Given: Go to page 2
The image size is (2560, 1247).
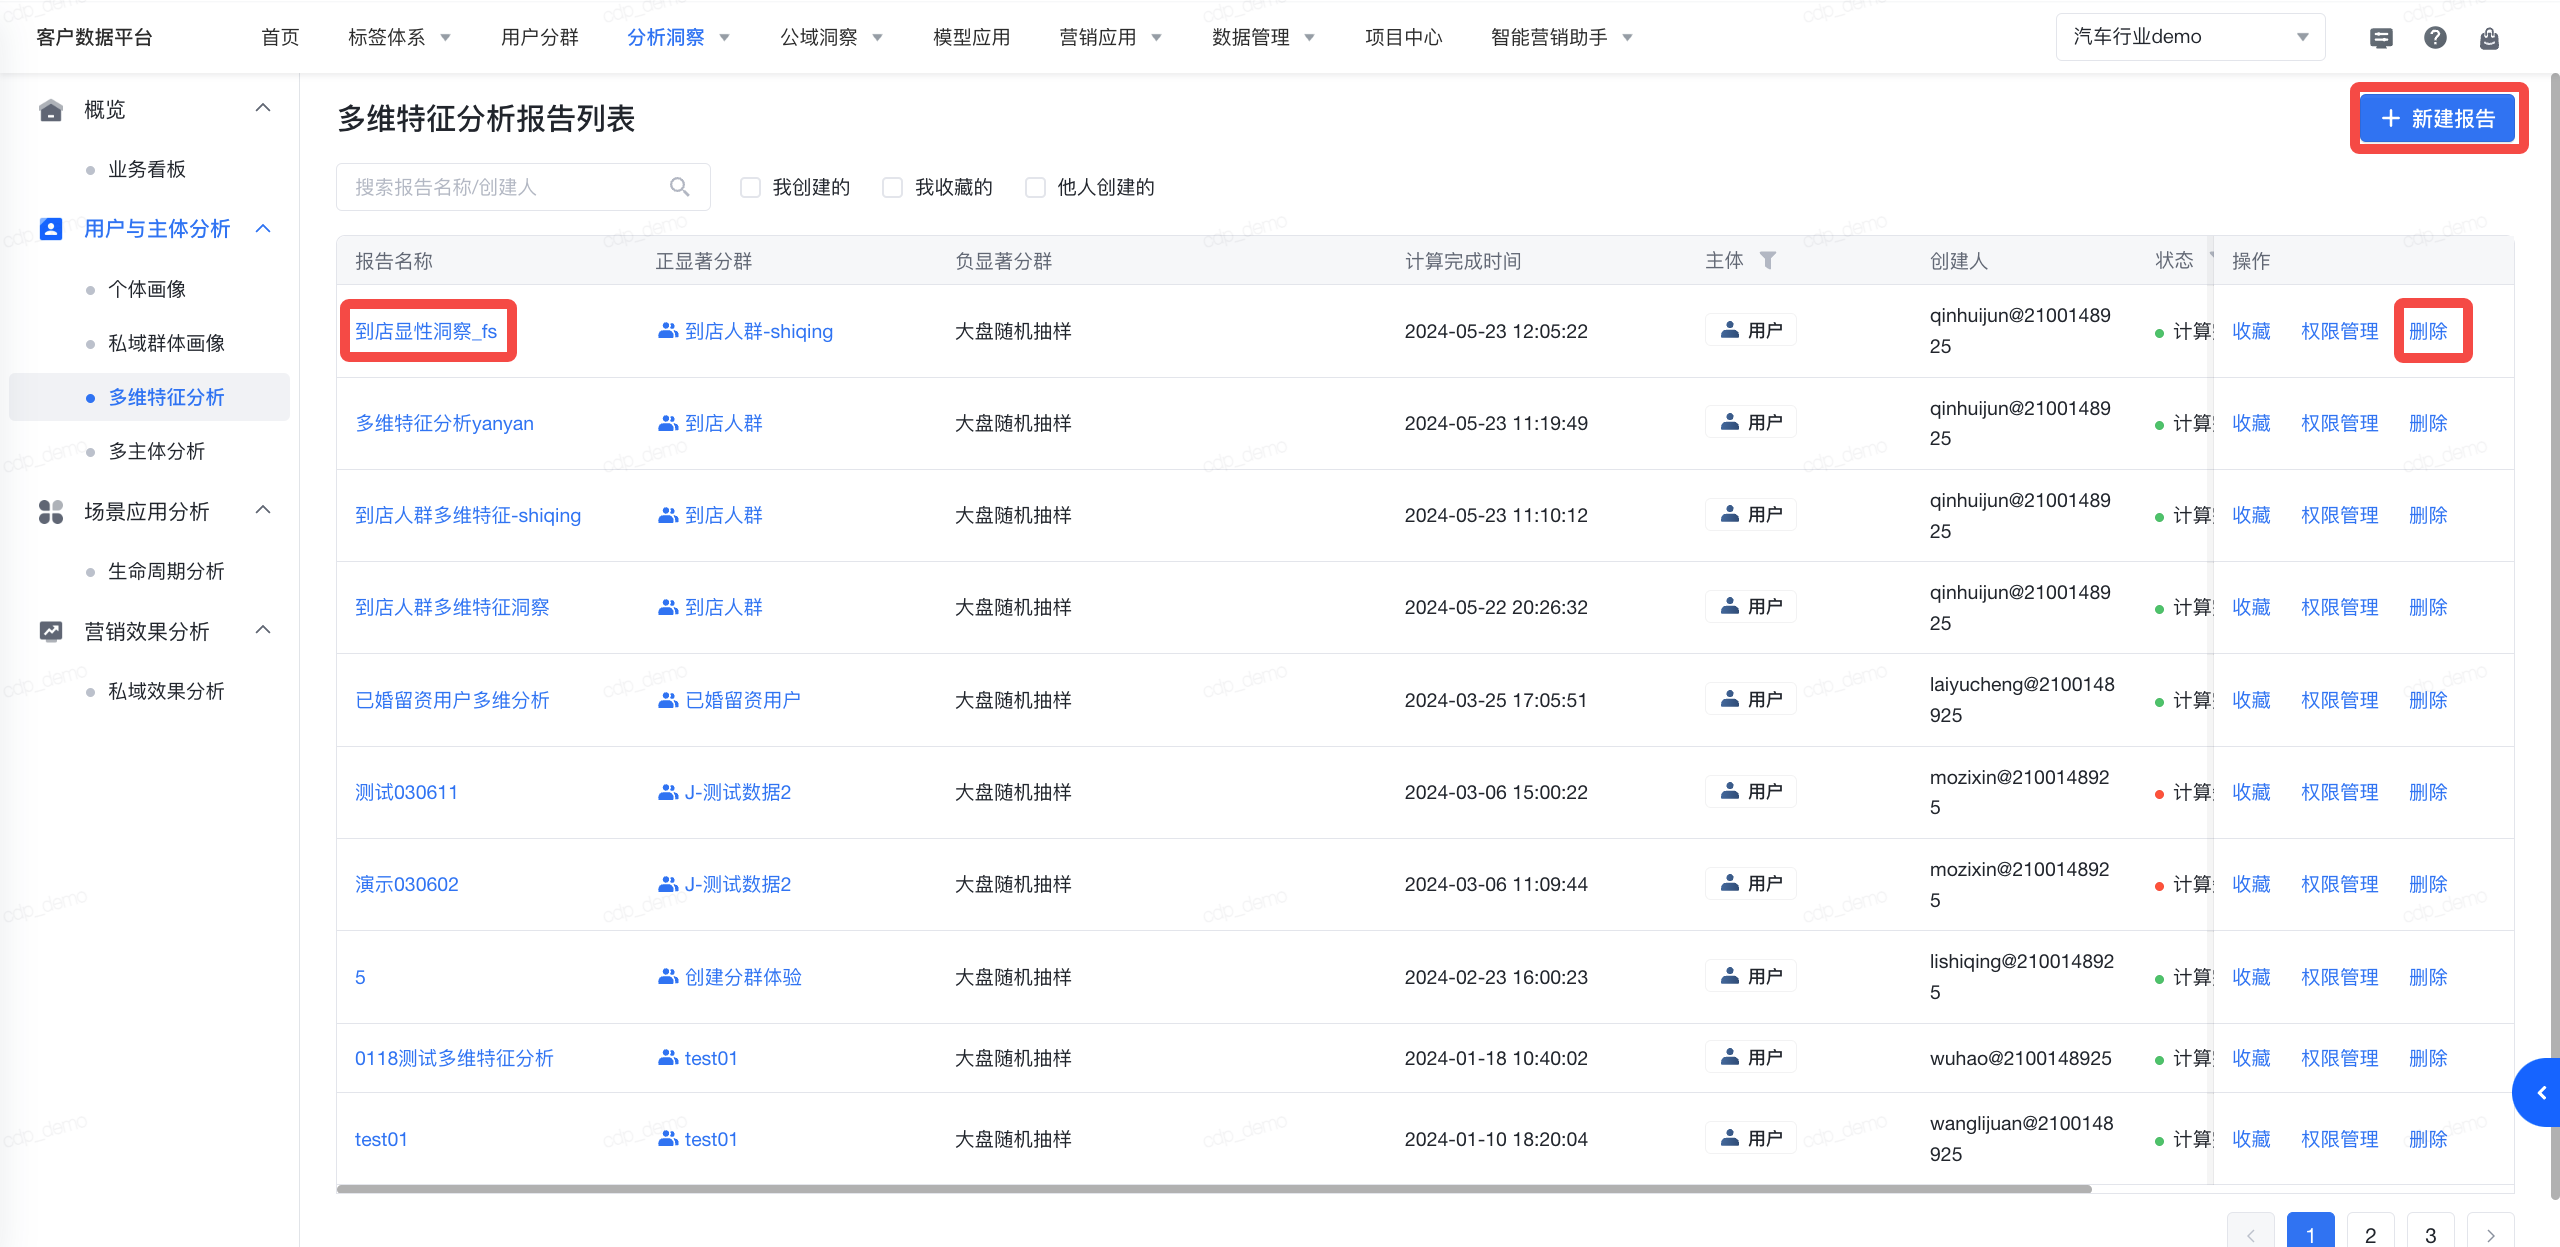Looking at the screenshot, I should click(x=2370, y=1235).
